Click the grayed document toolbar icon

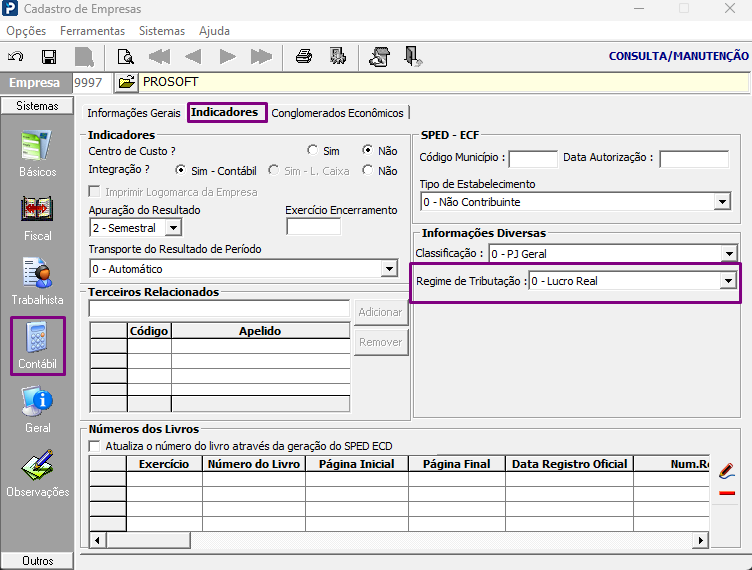pos(84,57)
